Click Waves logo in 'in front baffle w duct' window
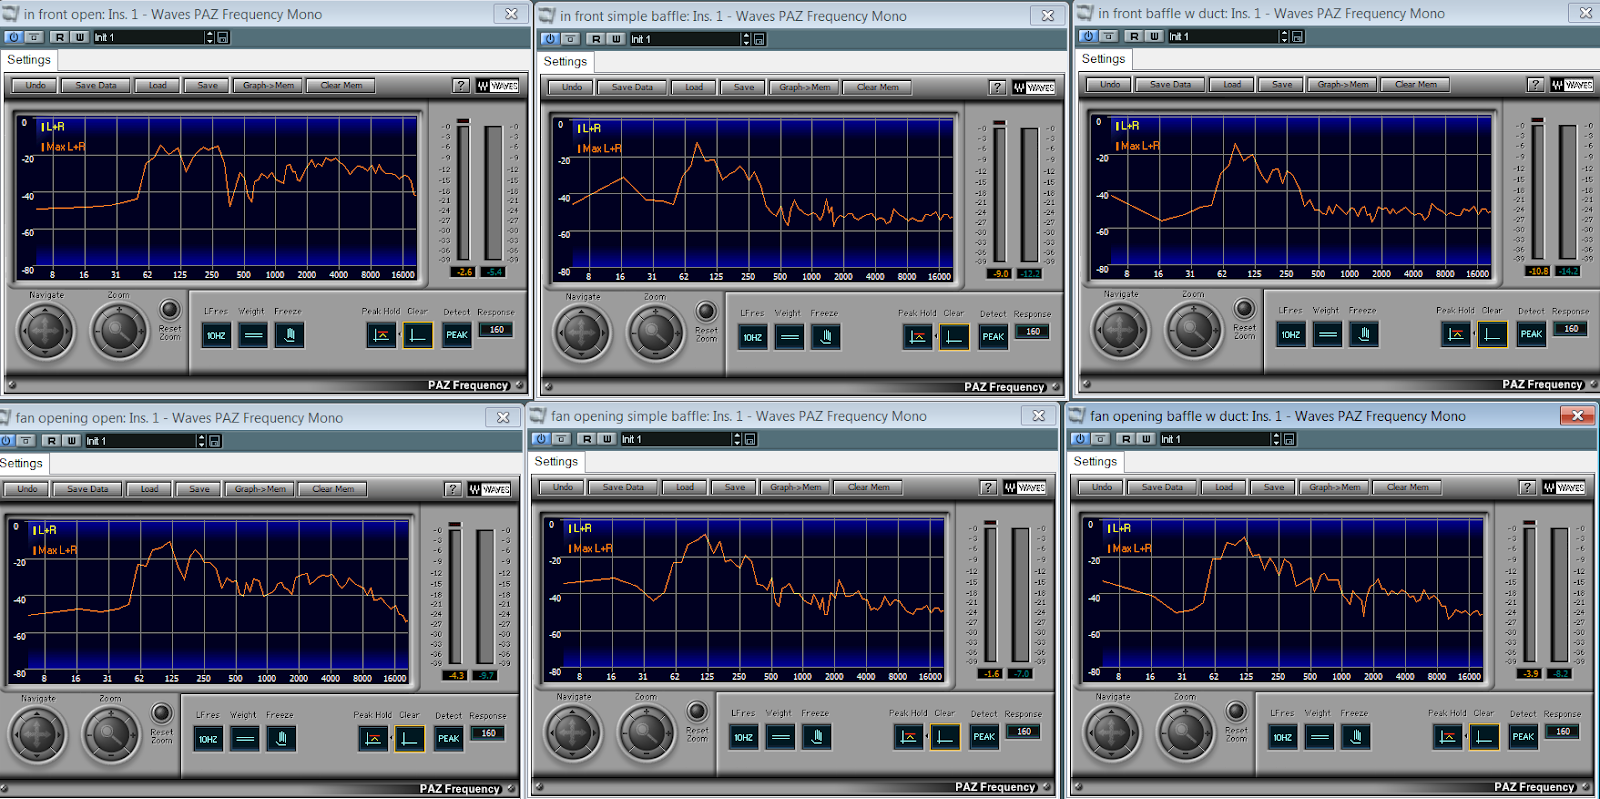The width and height of the screenshot is (1600, 799). pyautogui.click(x=1572, y=85)
